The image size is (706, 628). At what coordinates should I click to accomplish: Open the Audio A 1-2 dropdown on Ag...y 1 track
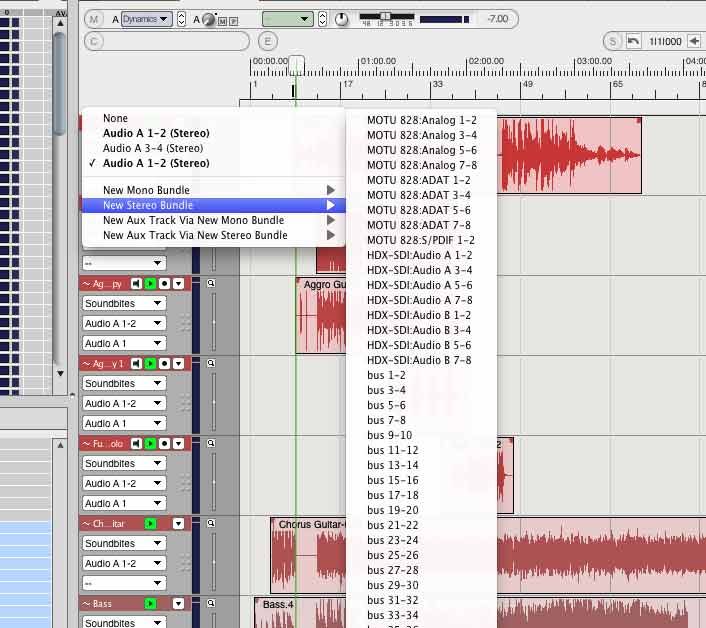pyautogui.click(x=124, y=403)
